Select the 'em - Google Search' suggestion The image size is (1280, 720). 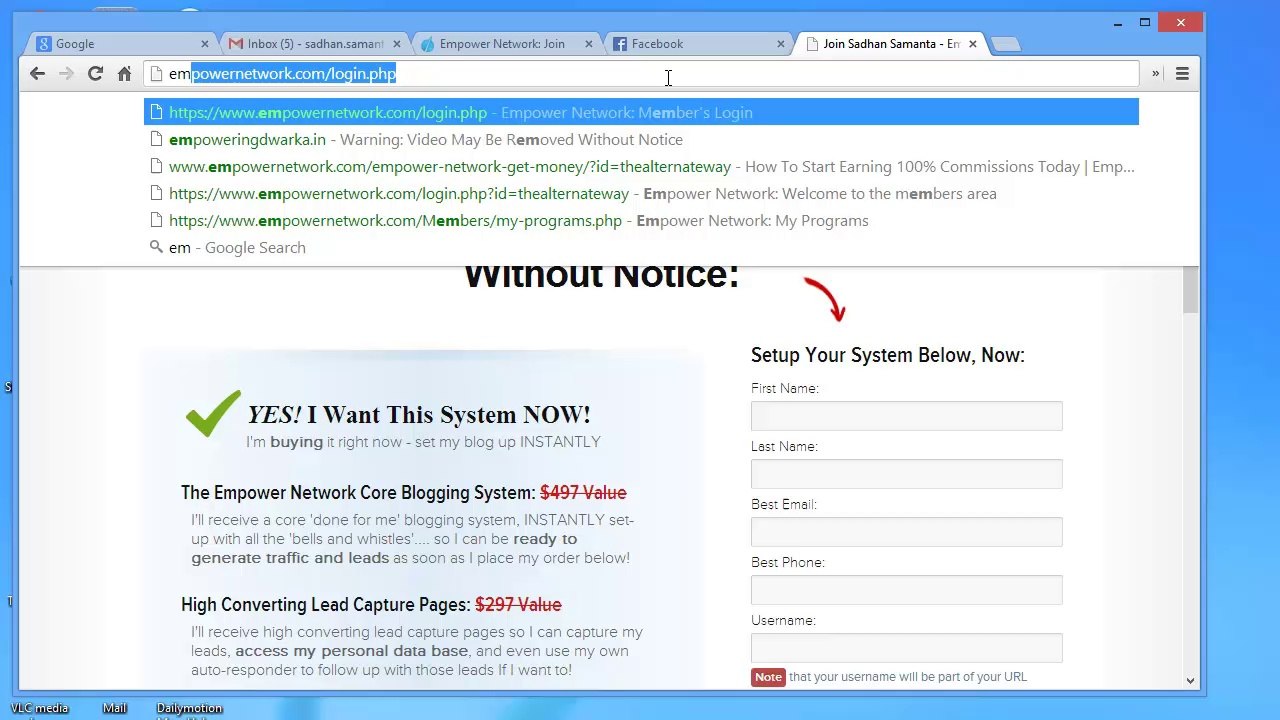coord(641,248)
